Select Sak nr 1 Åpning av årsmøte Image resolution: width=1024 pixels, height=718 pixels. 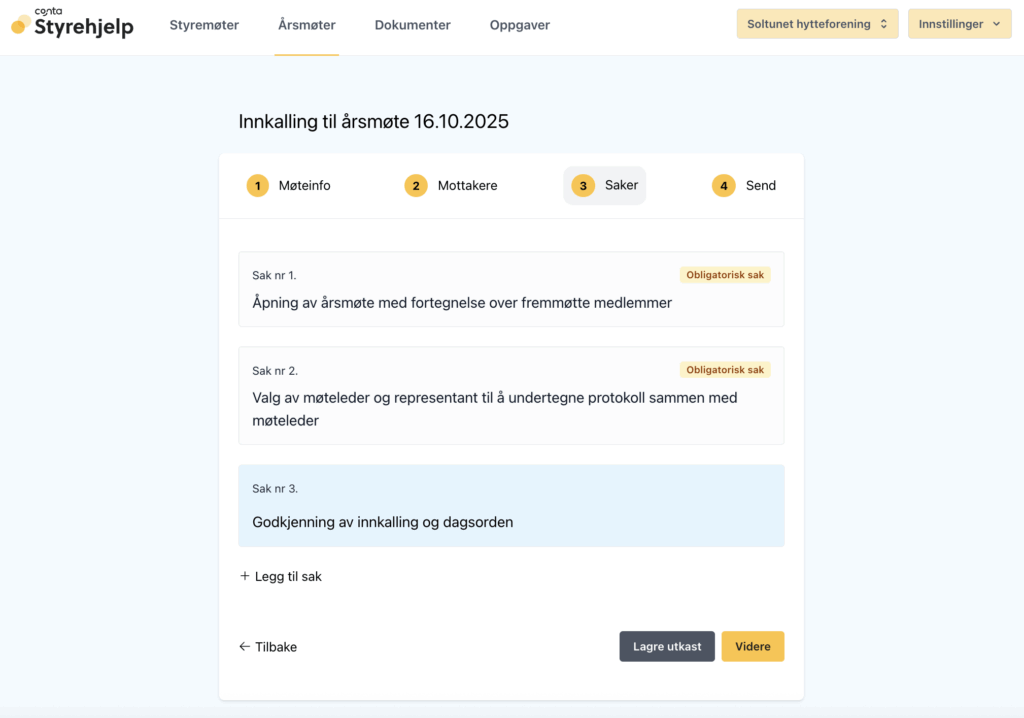pos(511,289)
